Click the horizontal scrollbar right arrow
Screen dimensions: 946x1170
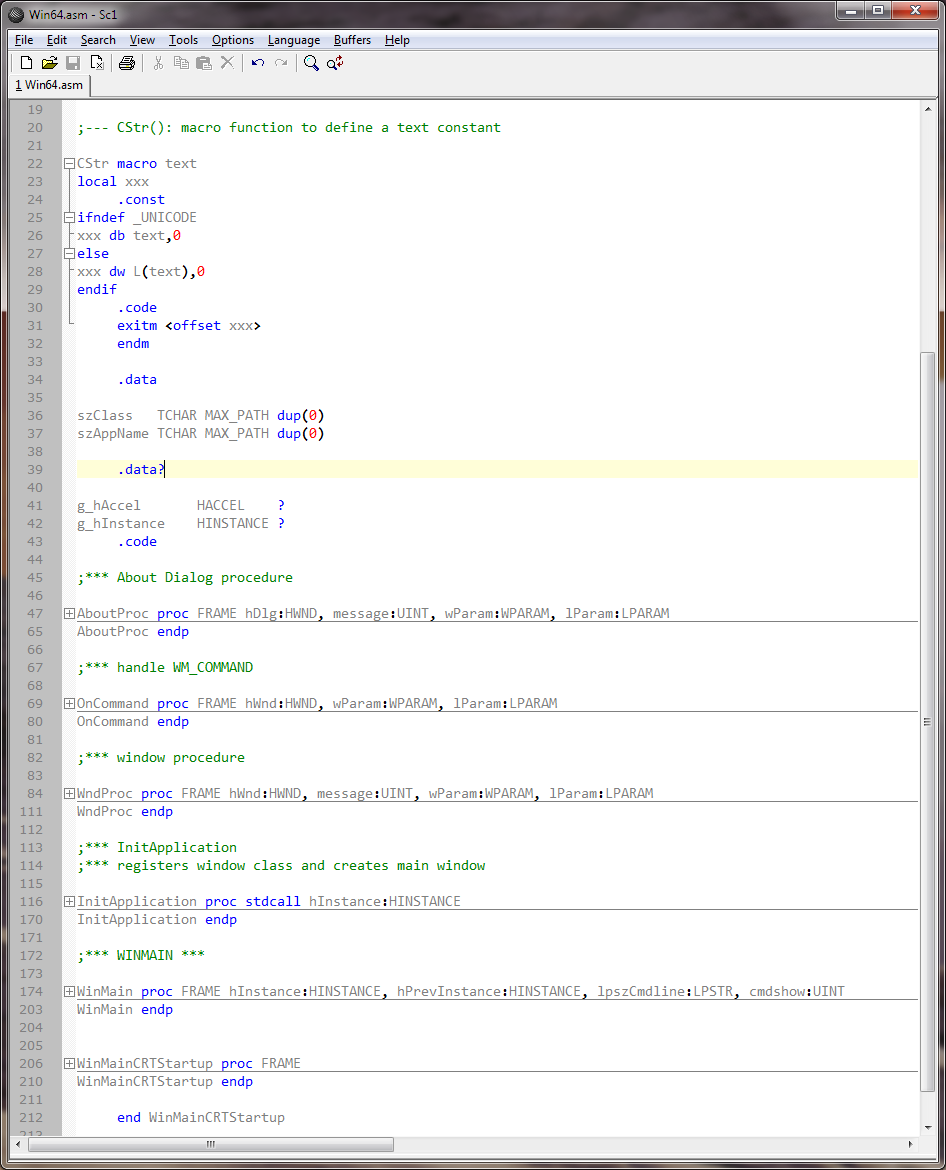click(910, 1144)
